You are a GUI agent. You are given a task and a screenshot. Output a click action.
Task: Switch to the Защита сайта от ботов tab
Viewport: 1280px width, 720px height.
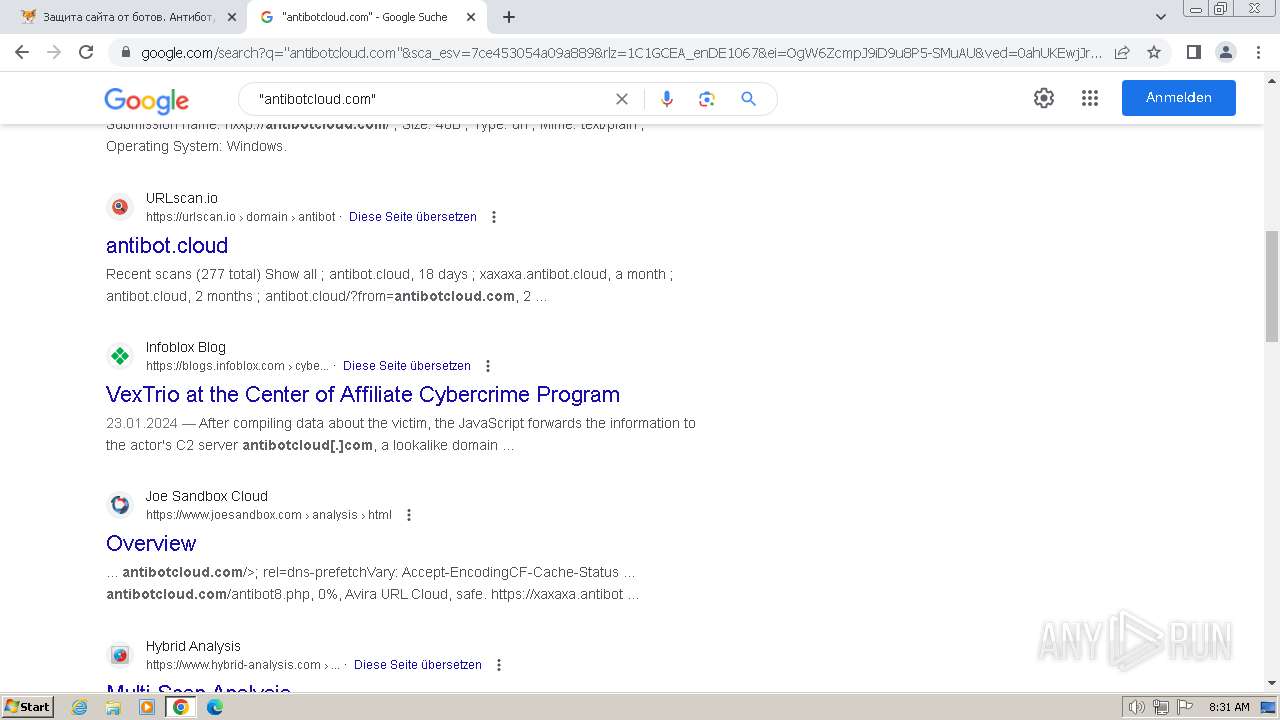pos(128,17)
